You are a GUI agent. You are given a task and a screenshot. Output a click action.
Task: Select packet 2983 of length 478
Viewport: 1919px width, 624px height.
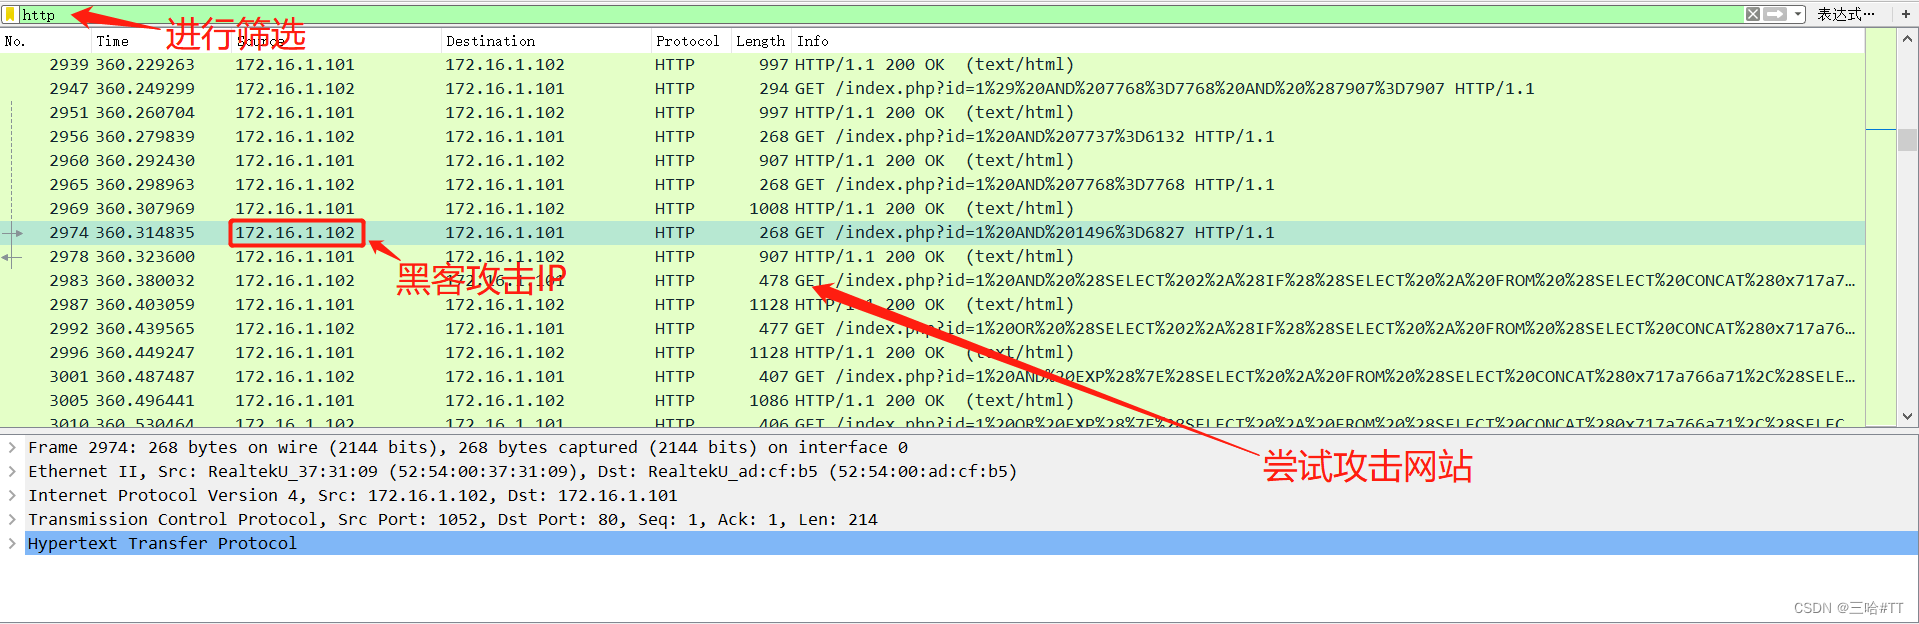[x=932, y=280]
